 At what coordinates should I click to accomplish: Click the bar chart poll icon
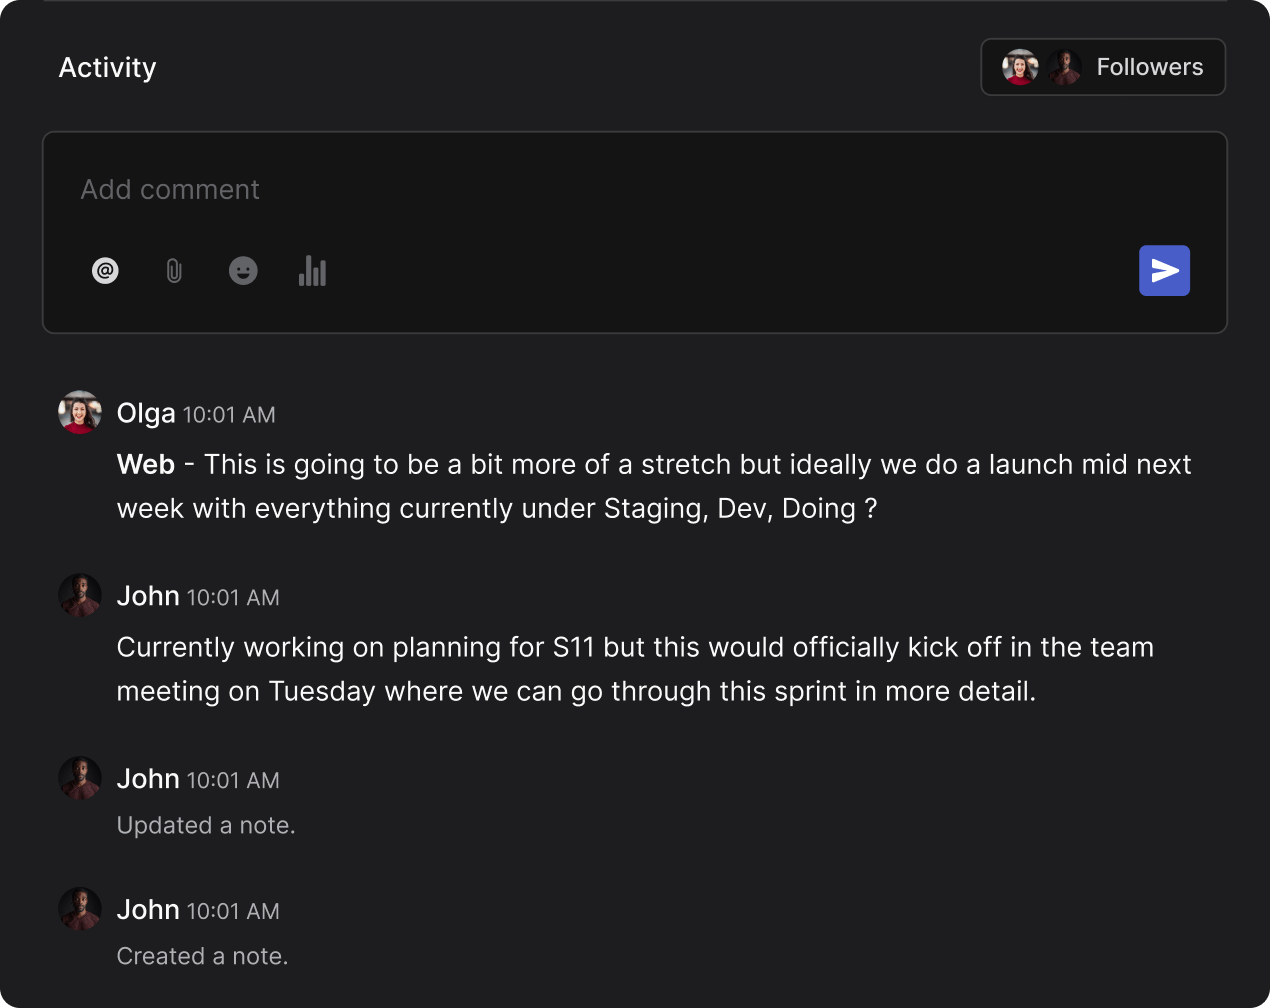click(312, 271)
